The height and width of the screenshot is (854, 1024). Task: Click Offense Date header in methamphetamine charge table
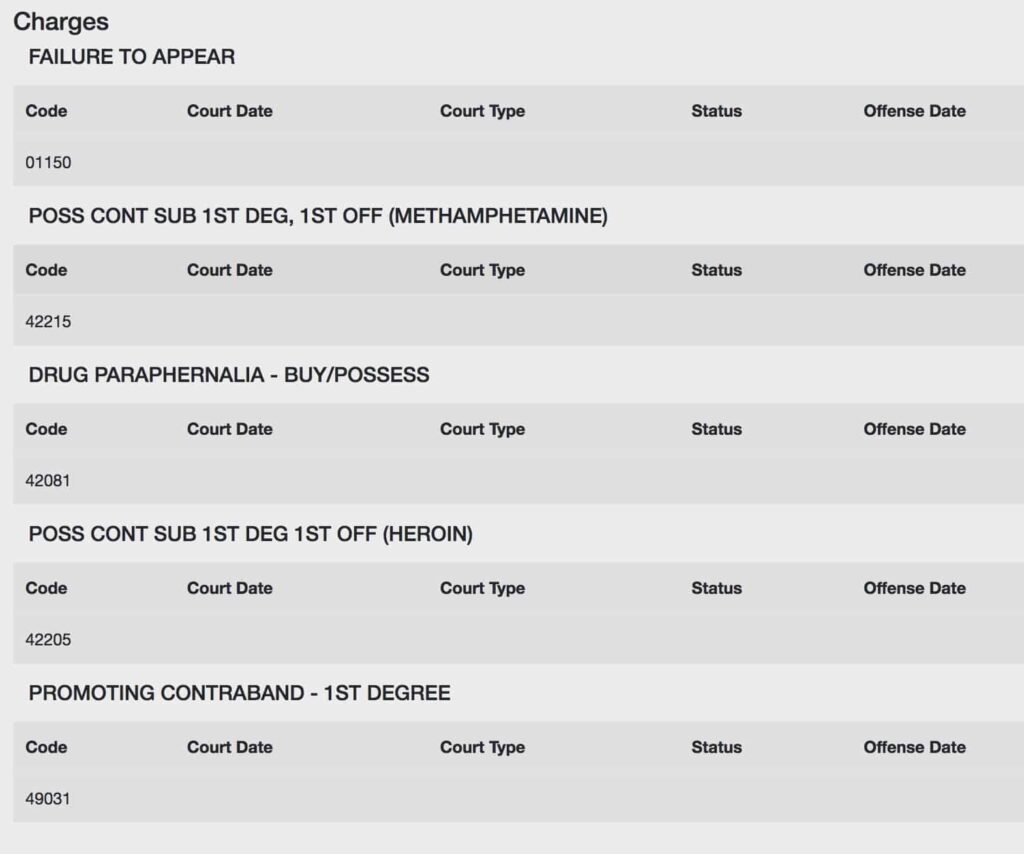click(914, 270)
